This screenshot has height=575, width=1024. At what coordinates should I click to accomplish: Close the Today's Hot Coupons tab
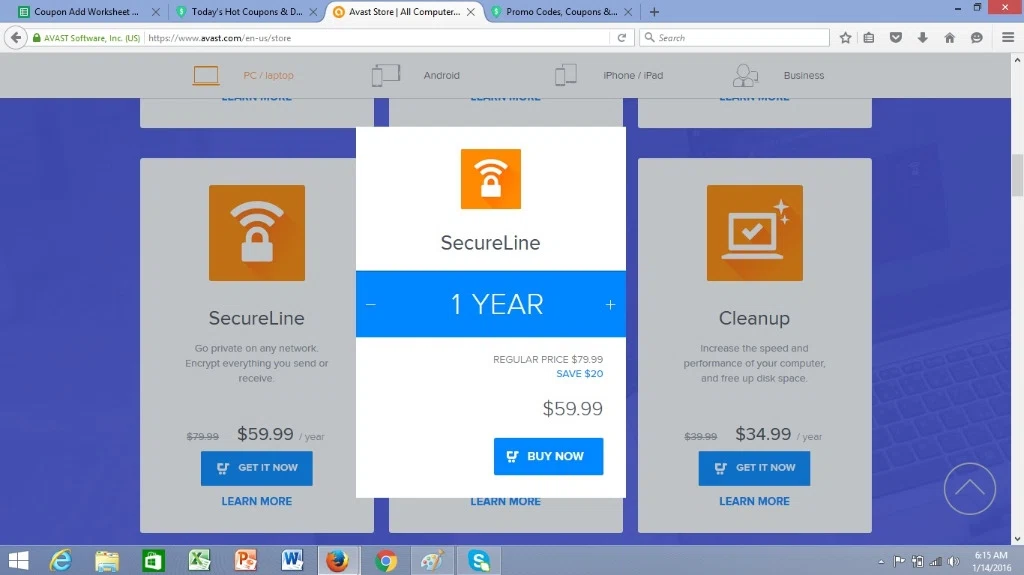coord(313,12)
